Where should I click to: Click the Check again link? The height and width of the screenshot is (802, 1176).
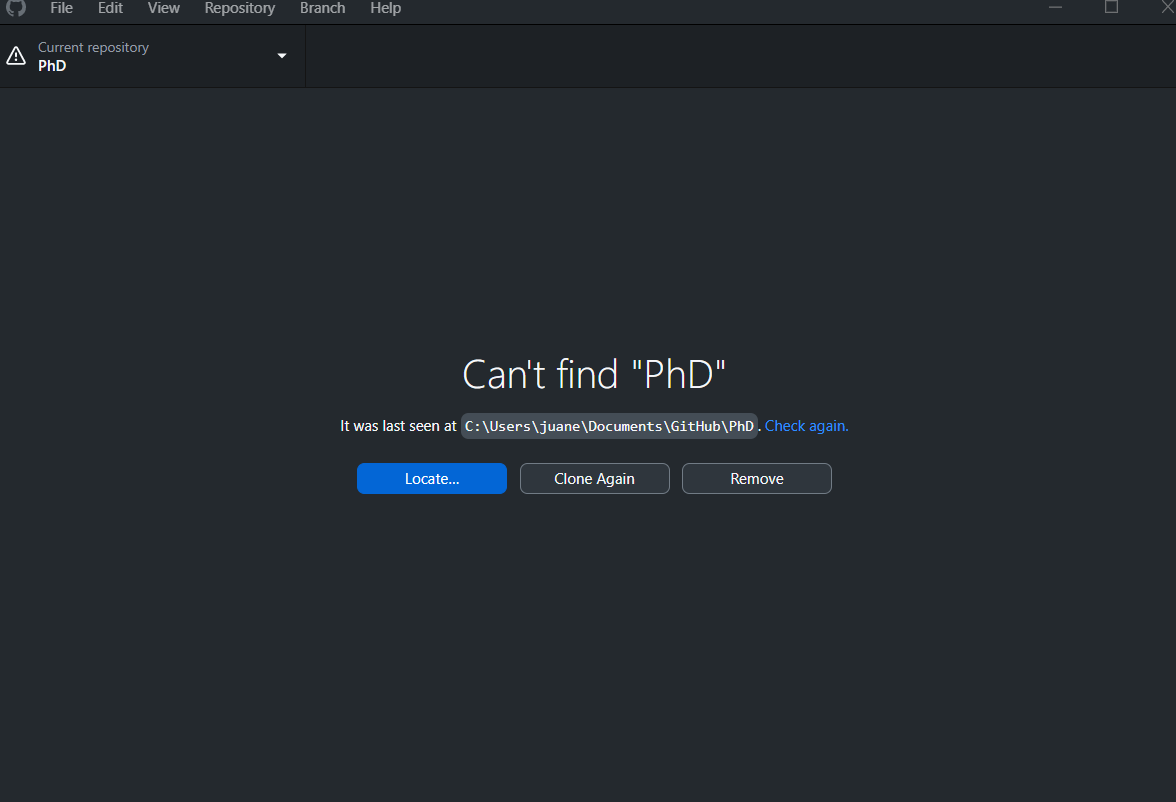tap(806, 425)
